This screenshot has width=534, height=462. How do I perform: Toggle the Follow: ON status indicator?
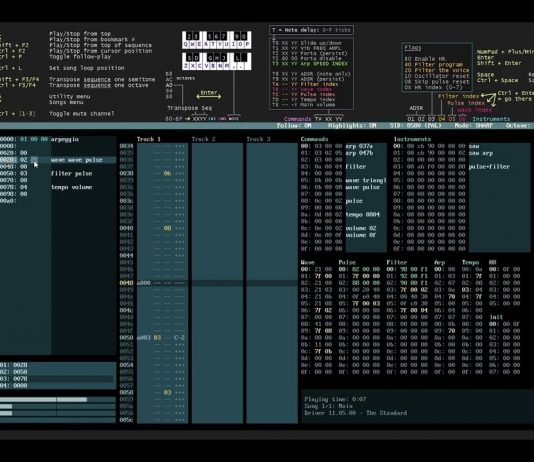pos(294,126)
